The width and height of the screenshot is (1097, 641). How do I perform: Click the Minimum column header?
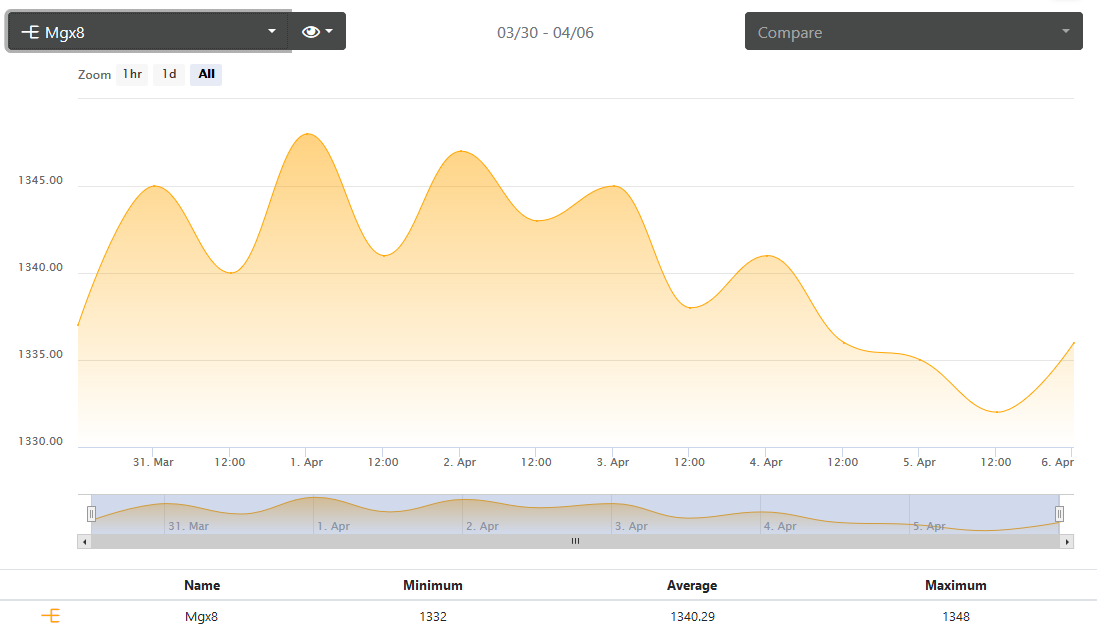coord(432,586)
